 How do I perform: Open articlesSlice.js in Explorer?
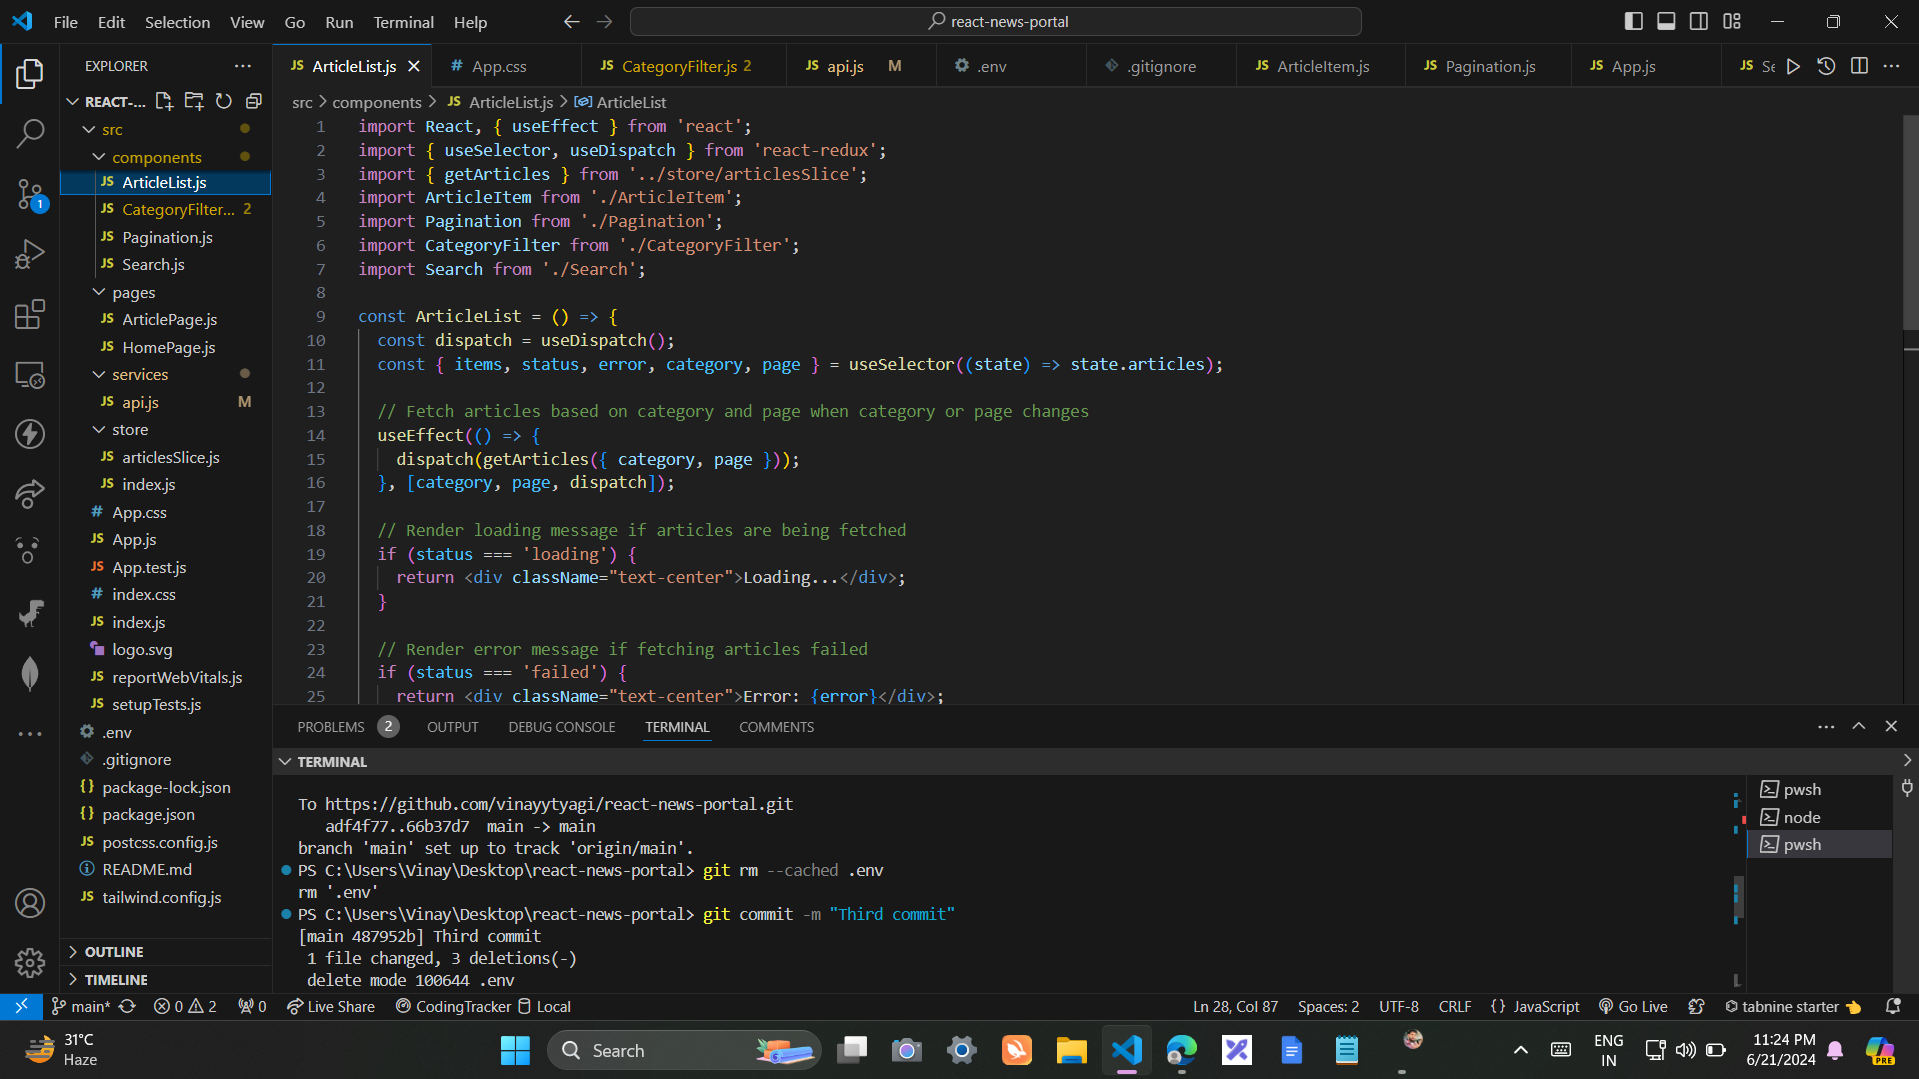pos(170,457)
